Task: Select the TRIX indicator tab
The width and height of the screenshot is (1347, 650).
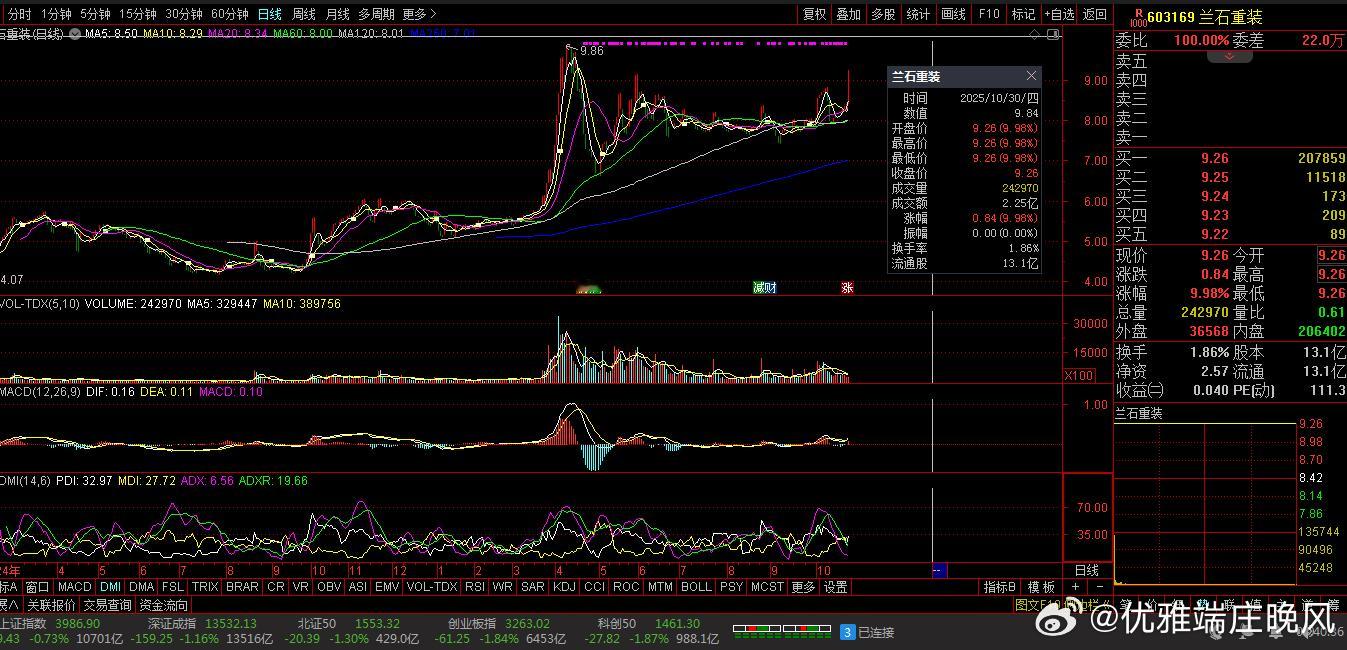Action: tap(205, 587)
